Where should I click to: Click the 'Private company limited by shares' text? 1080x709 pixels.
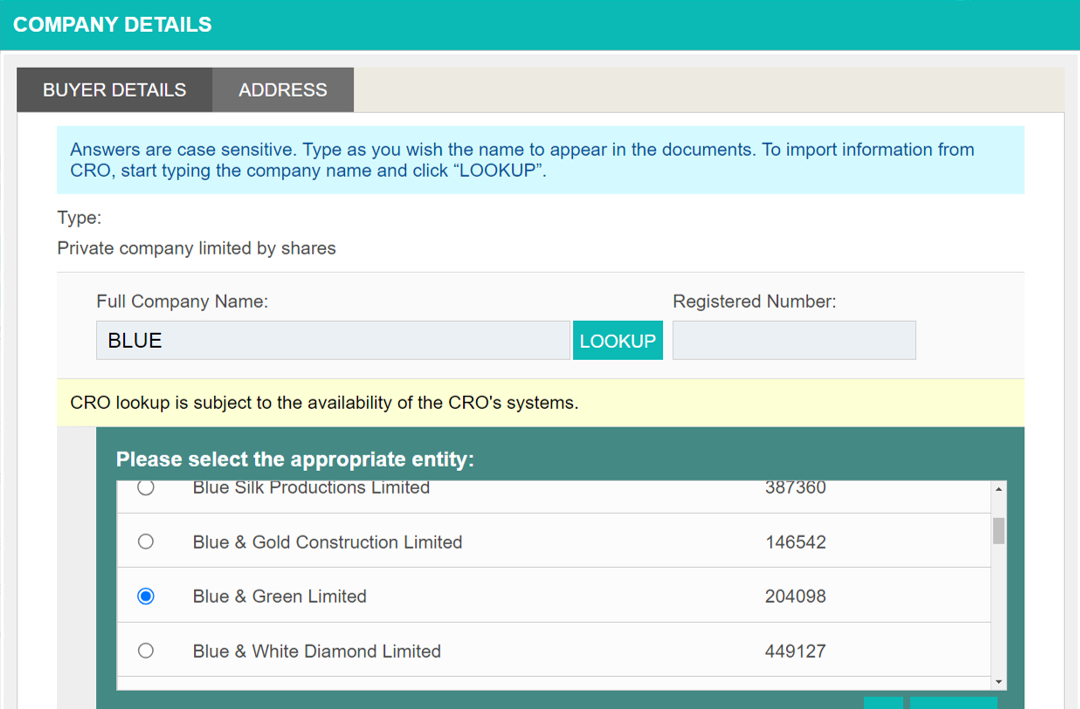196,248
